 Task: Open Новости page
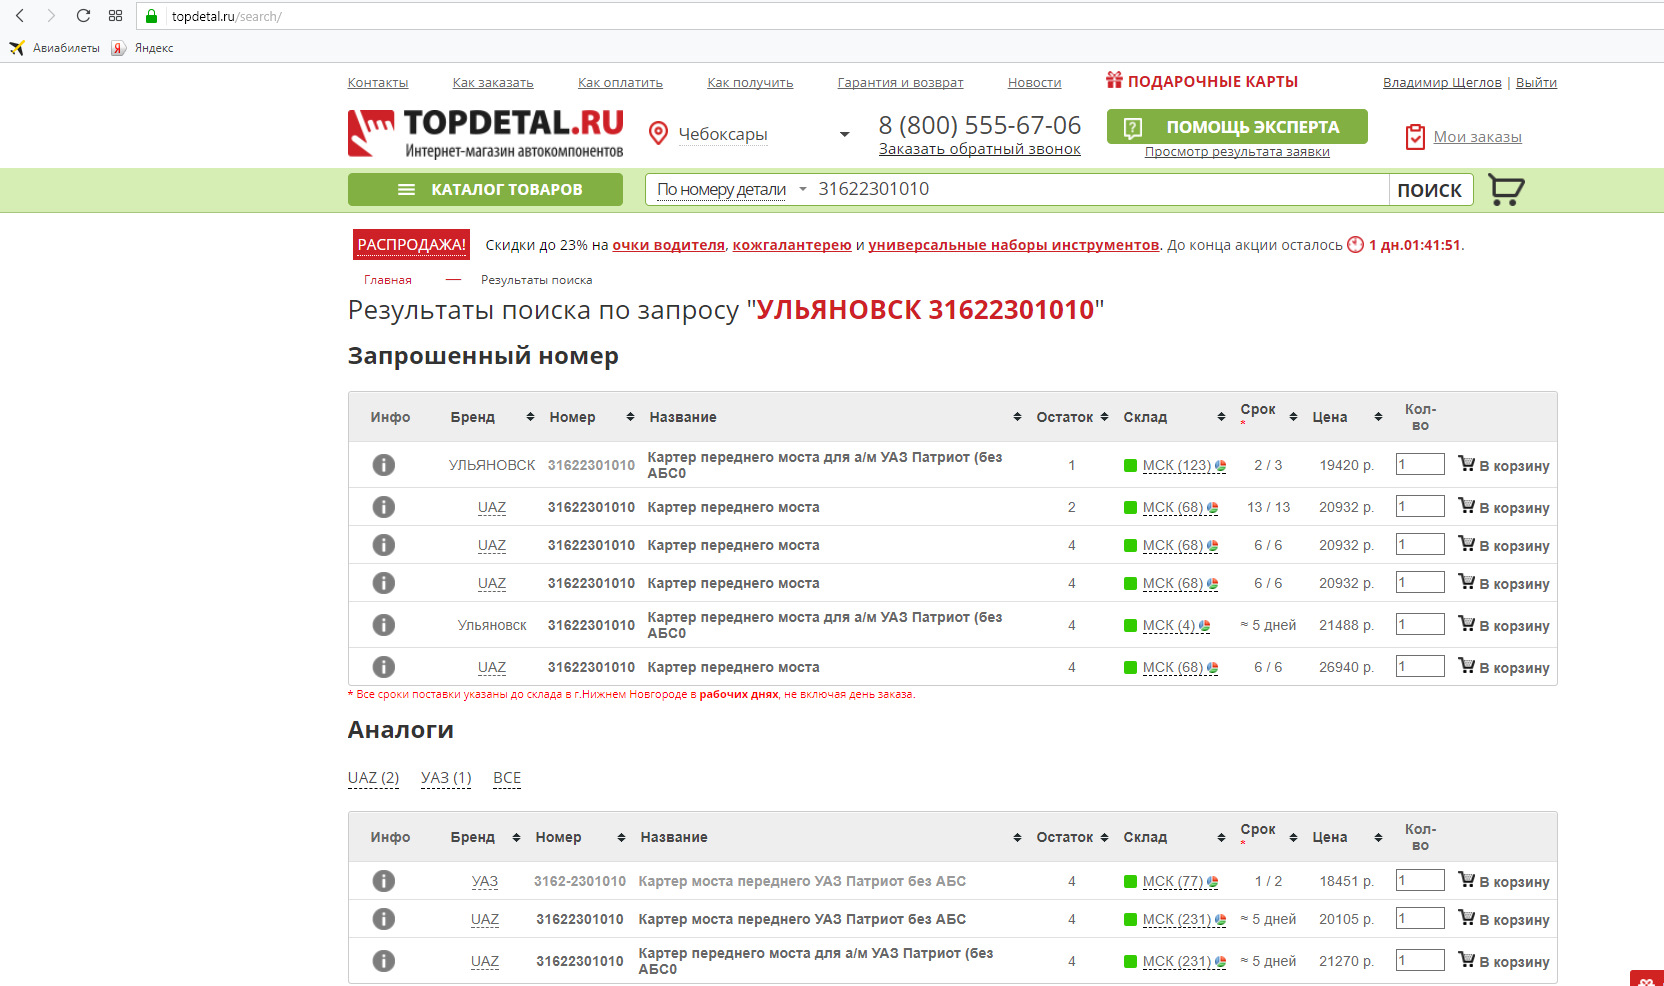(1034, 83)
